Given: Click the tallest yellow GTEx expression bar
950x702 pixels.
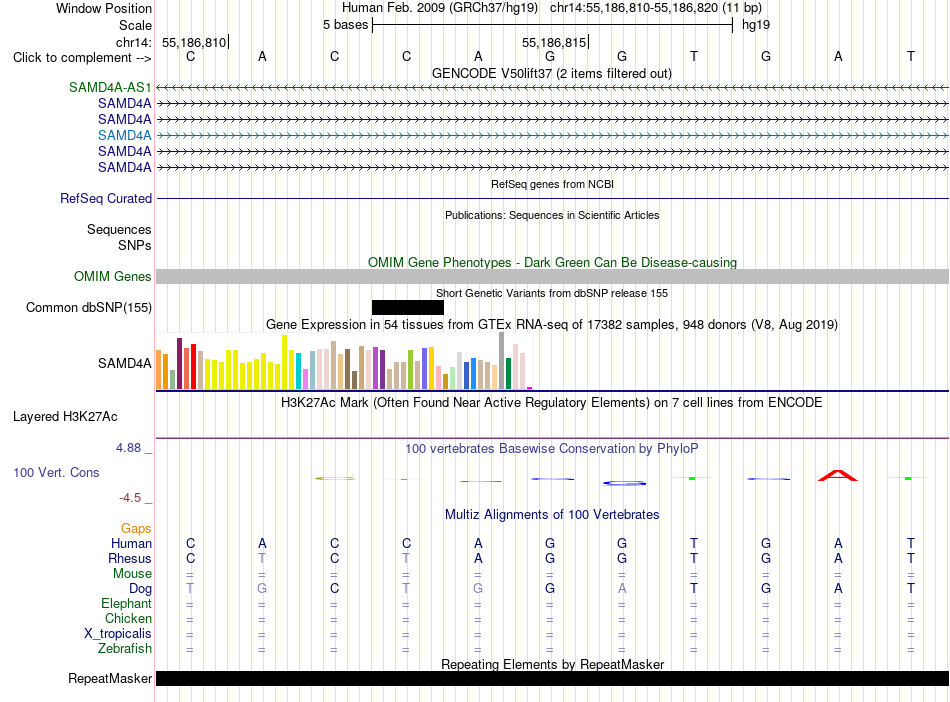Looking at the screenshot, I should pos(285,362).
